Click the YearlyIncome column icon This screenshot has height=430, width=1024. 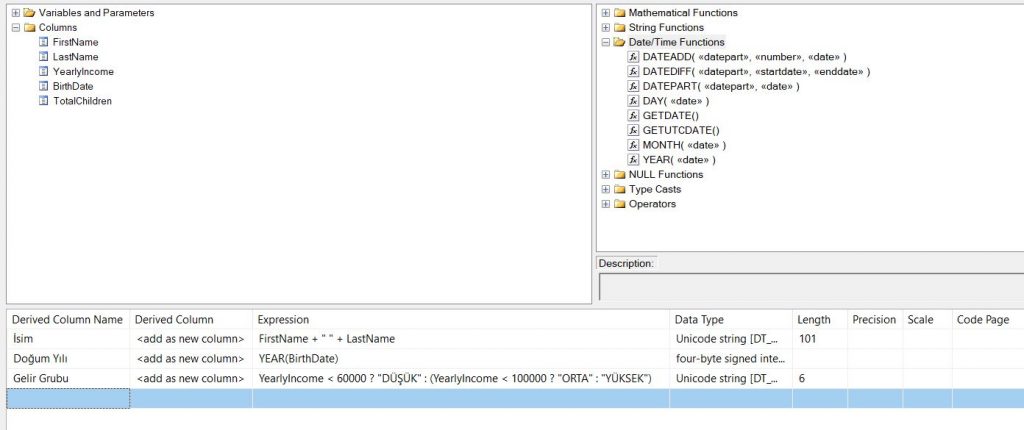(44, 71)
